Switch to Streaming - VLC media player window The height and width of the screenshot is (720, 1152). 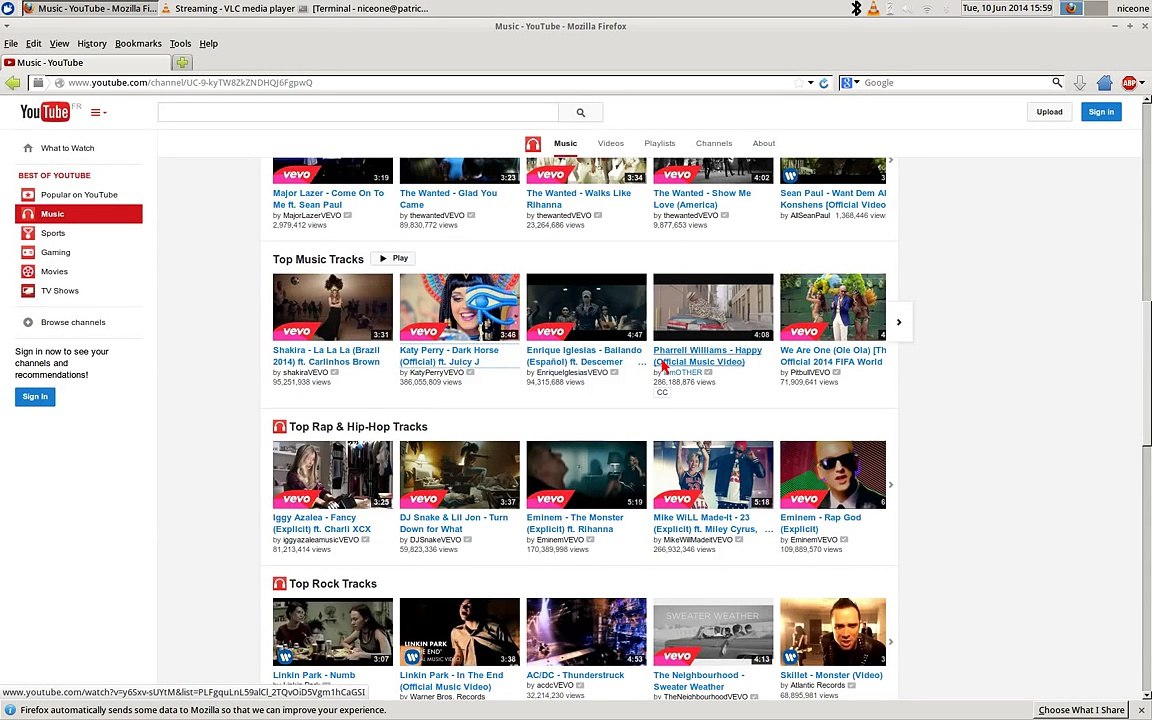227,8
